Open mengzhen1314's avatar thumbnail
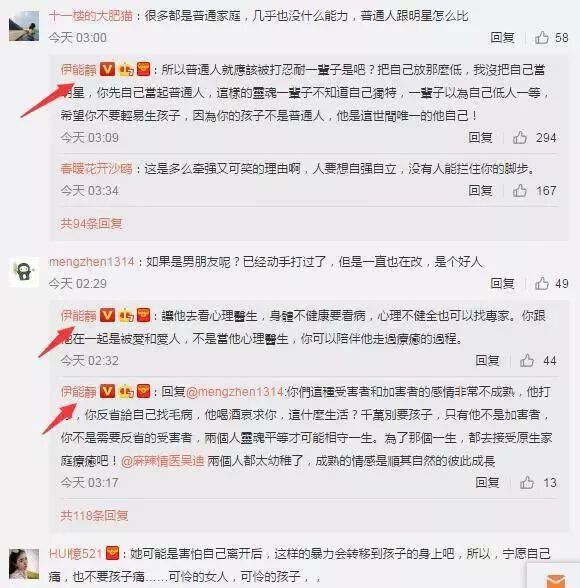Viewport: 580px width, 588px height. coord(24,272)
